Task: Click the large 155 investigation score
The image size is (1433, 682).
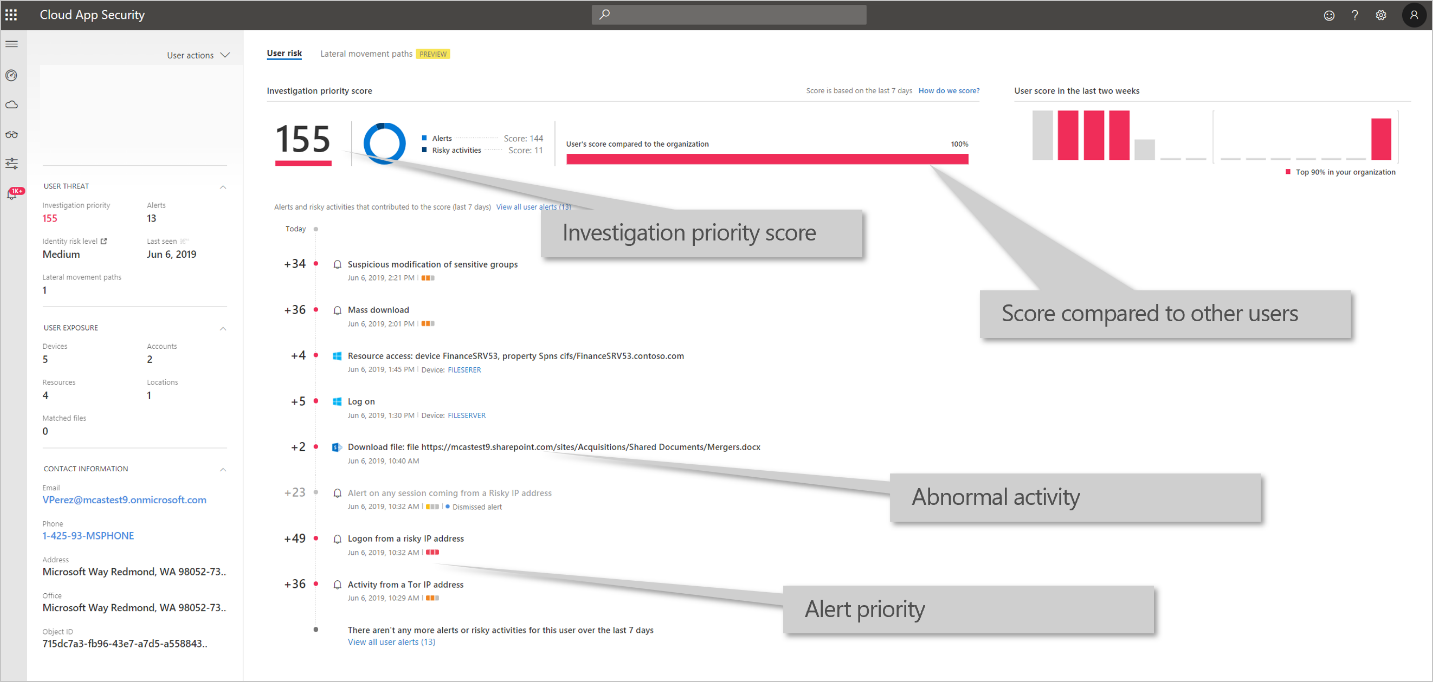Action: 303,139
